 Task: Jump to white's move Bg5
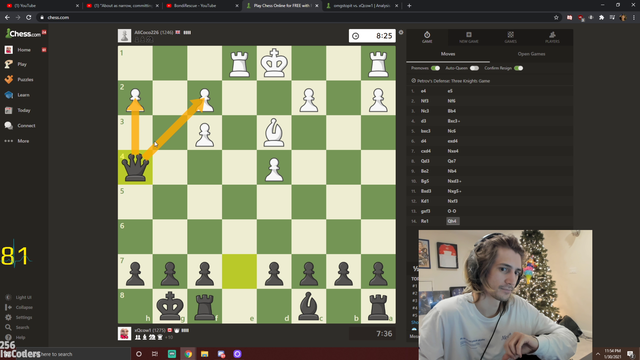[x=424, y=181]
